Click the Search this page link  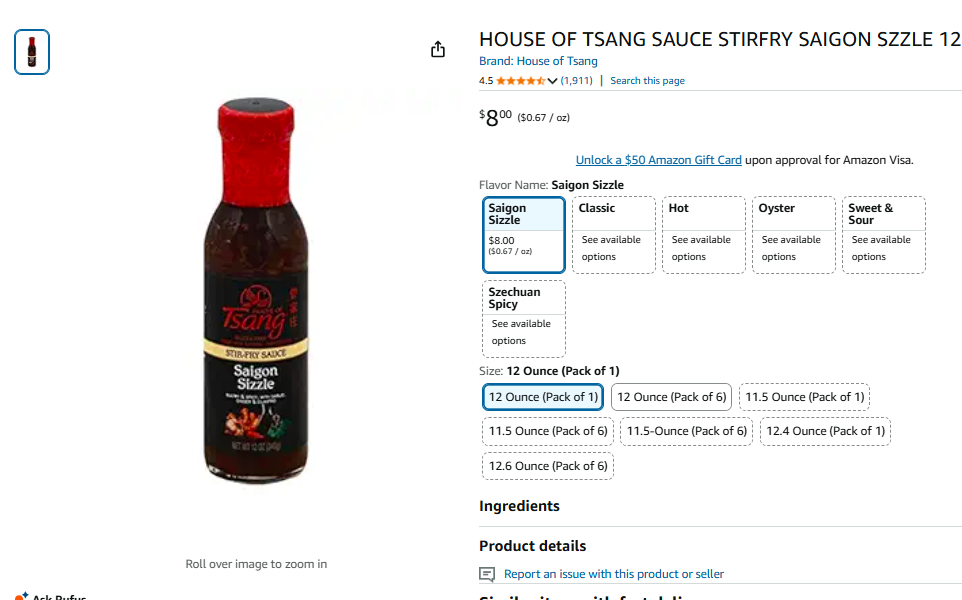[647, 81]
